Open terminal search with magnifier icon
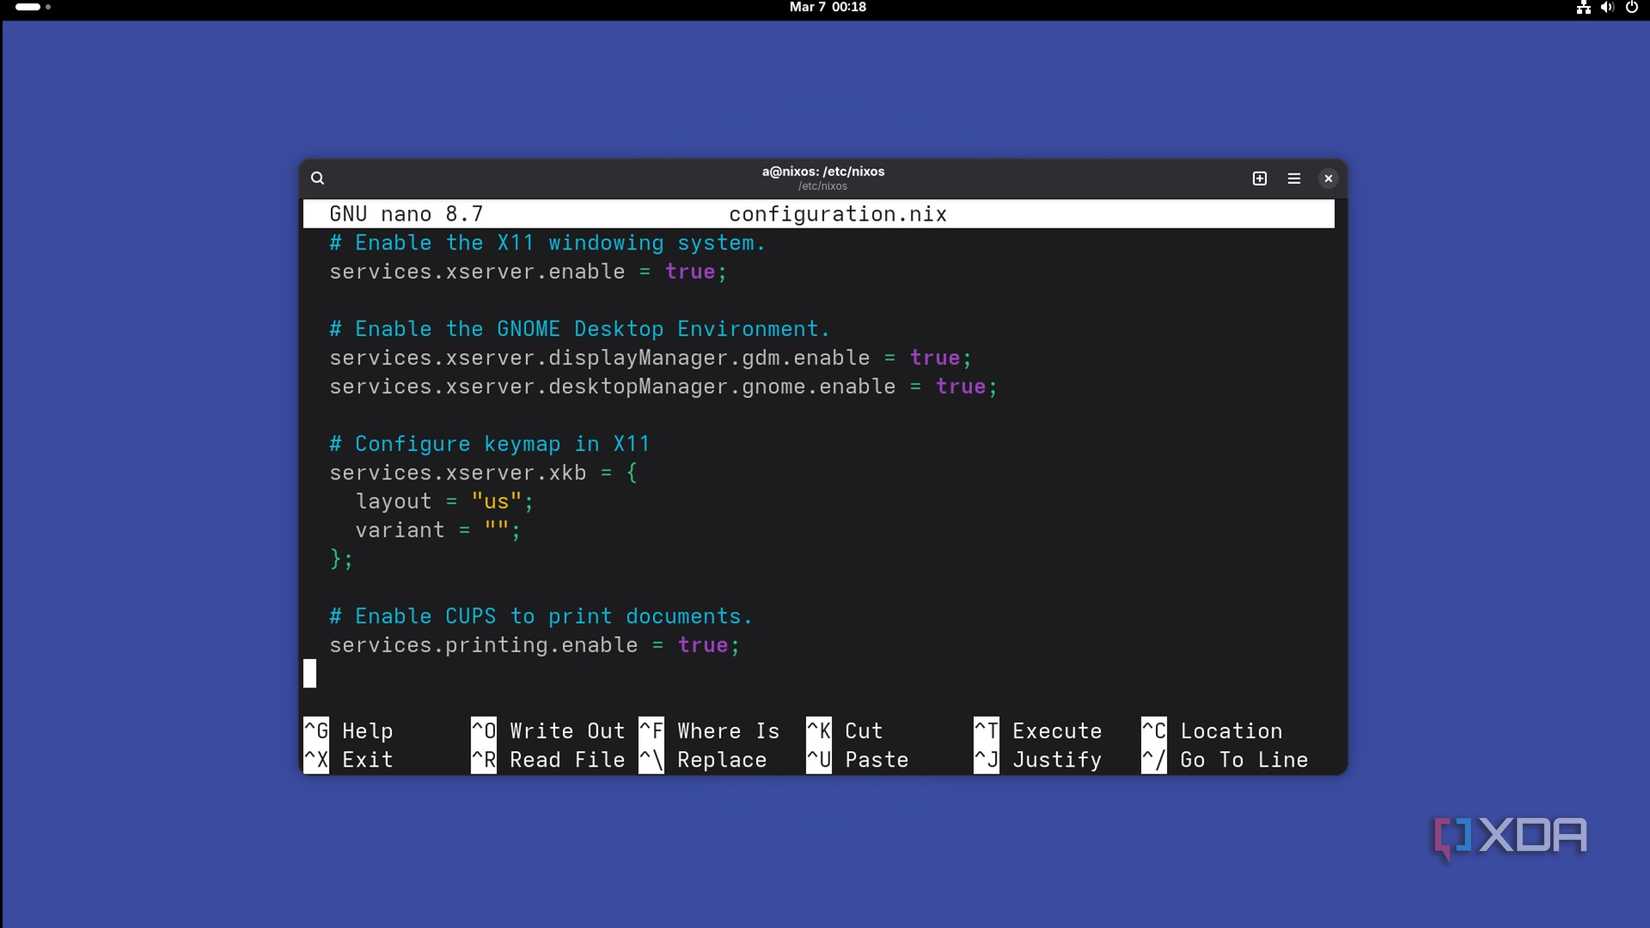The width and height of the screenshot is (1650, 928). 317,178
